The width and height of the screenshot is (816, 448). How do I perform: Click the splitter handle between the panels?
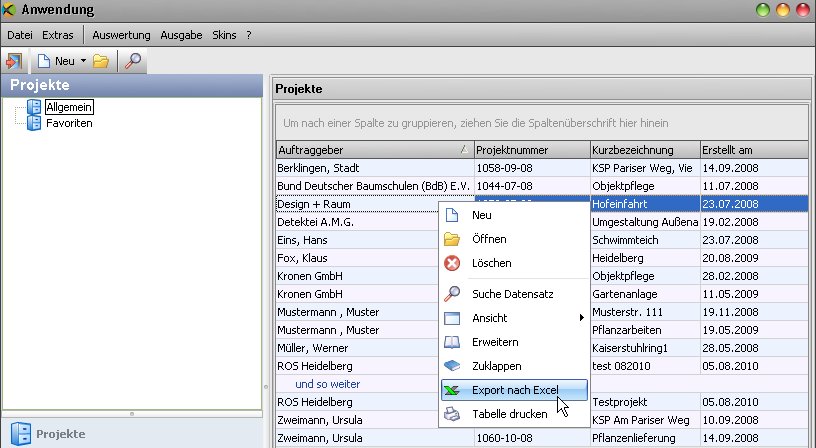point(266,387)
